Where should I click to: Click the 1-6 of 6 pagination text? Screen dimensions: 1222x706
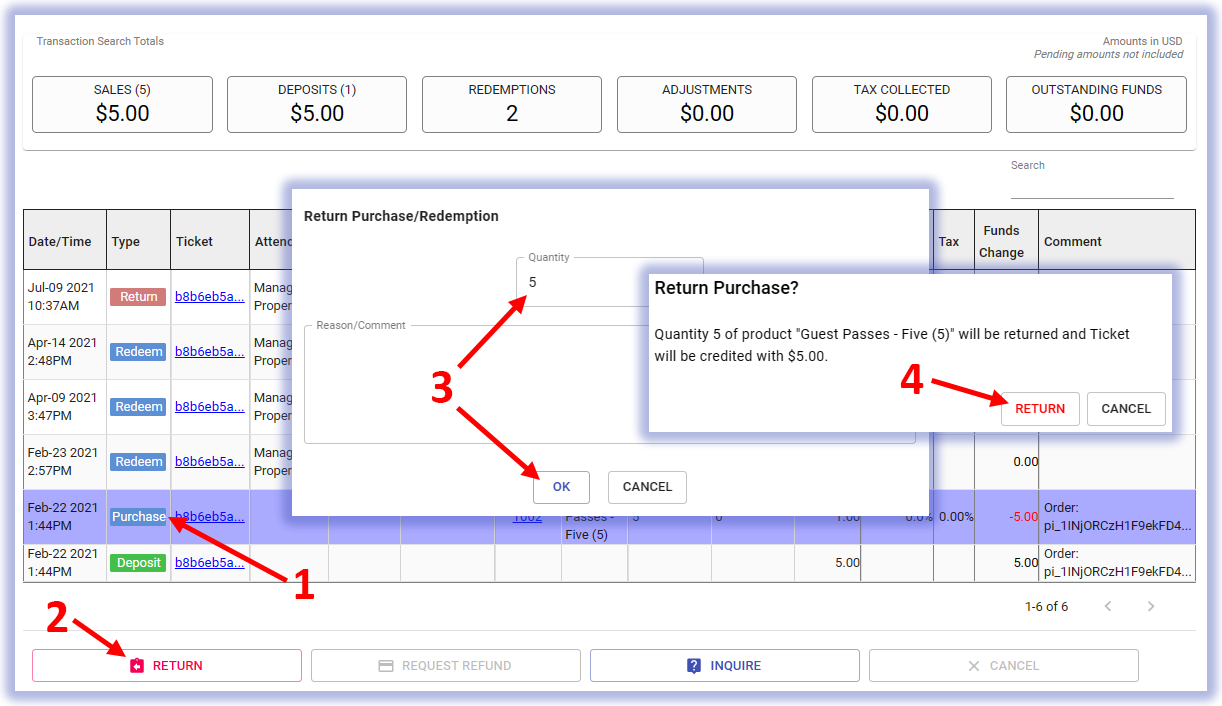(x=1047, y=606)
